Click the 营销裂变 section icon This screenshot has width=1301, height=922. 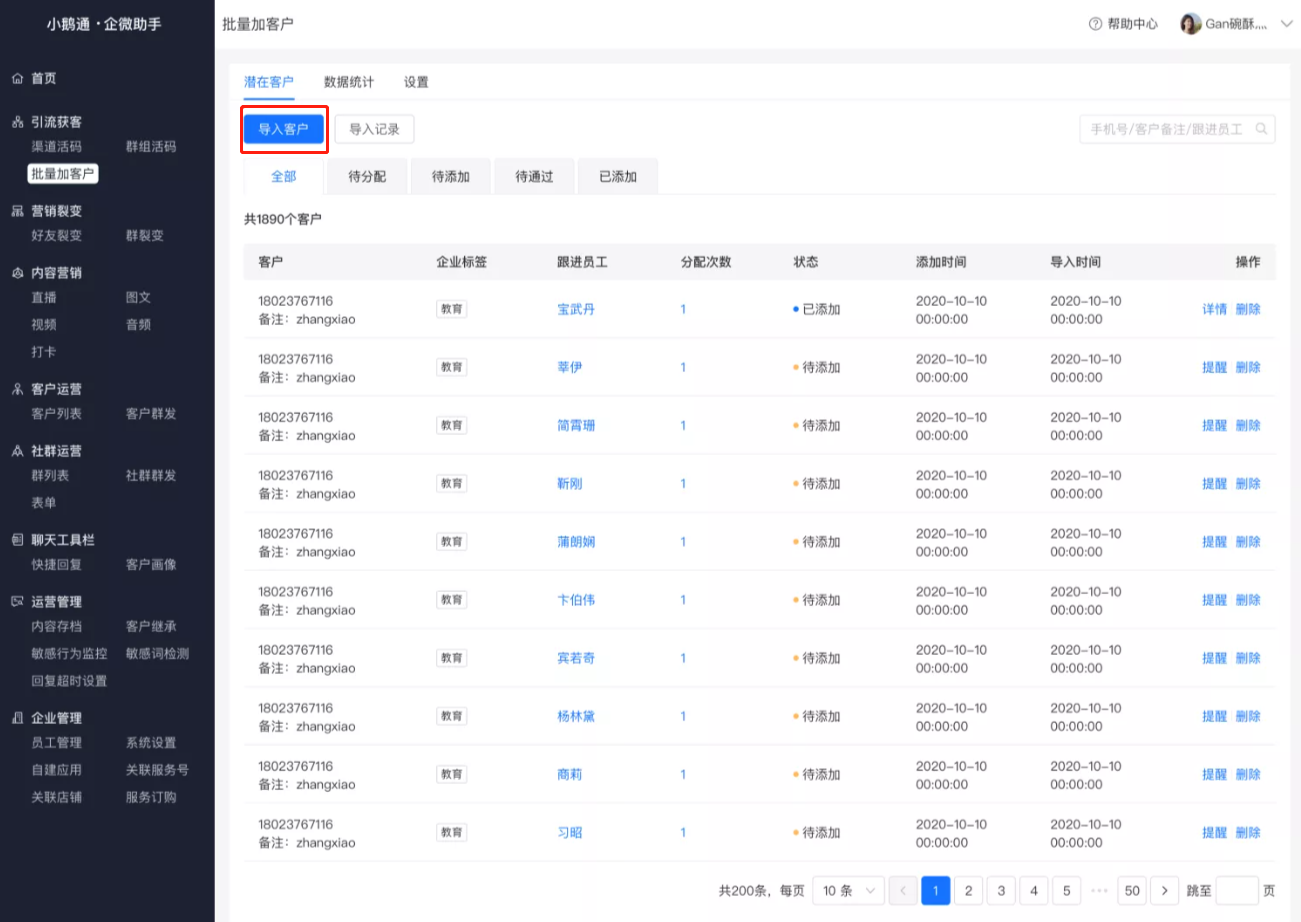tap(17, 211)
